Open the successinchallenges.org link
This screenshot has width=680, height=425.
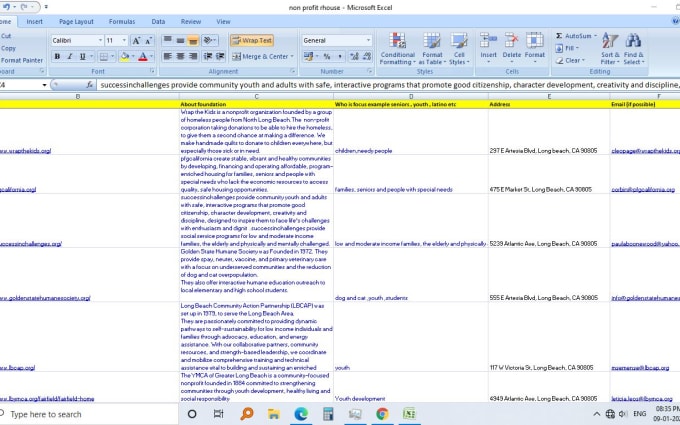point(31,244)
